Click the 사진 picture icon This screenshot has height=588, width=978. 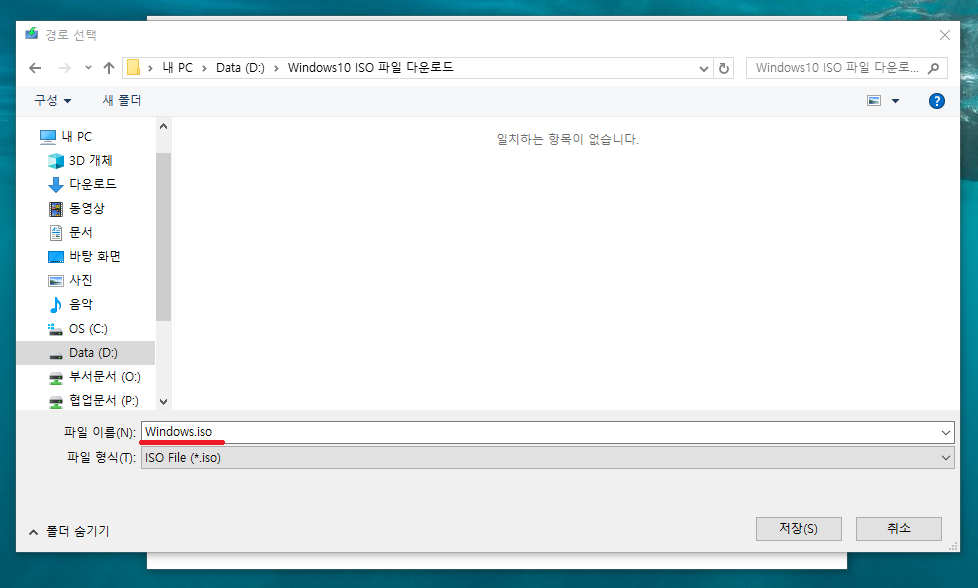click(56, 281)
